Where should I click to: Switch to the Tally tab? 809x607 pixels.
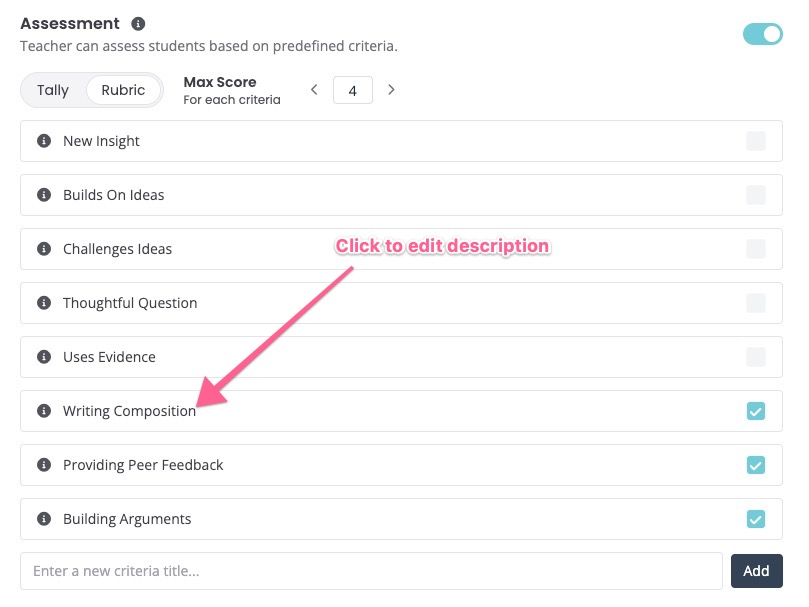pos(53,90)
